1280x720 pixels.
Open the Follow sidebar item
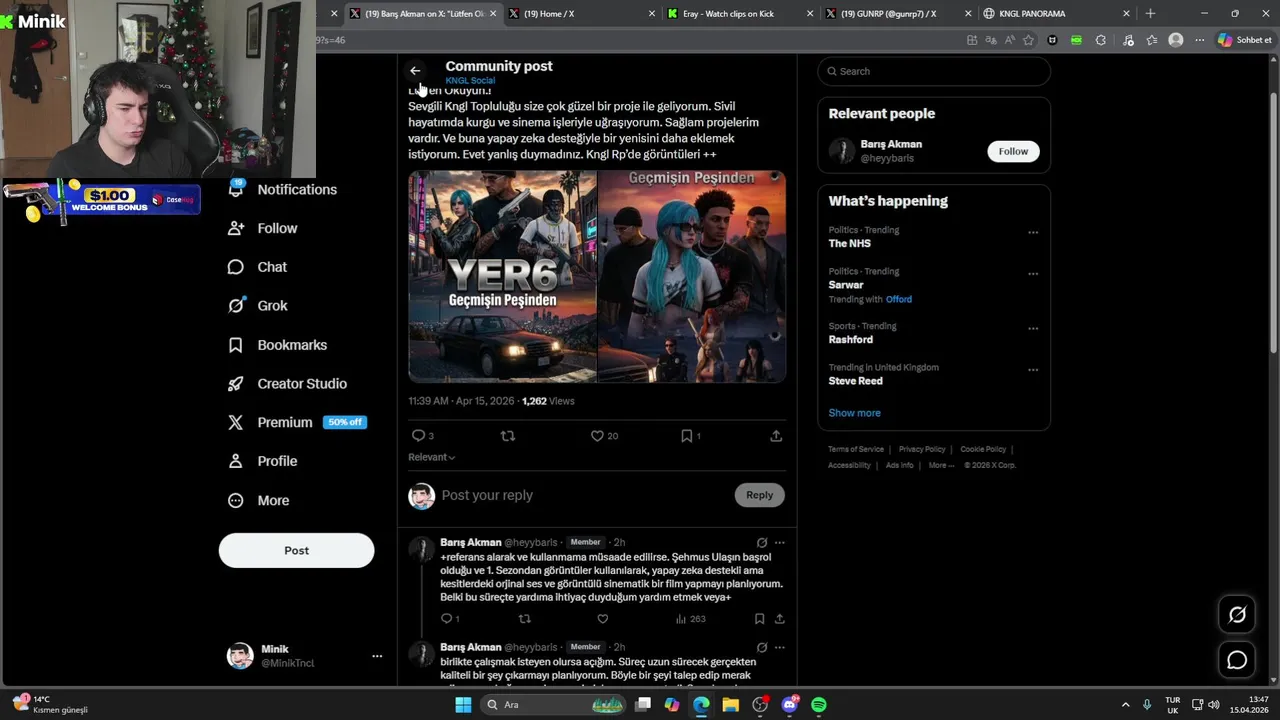262,228
